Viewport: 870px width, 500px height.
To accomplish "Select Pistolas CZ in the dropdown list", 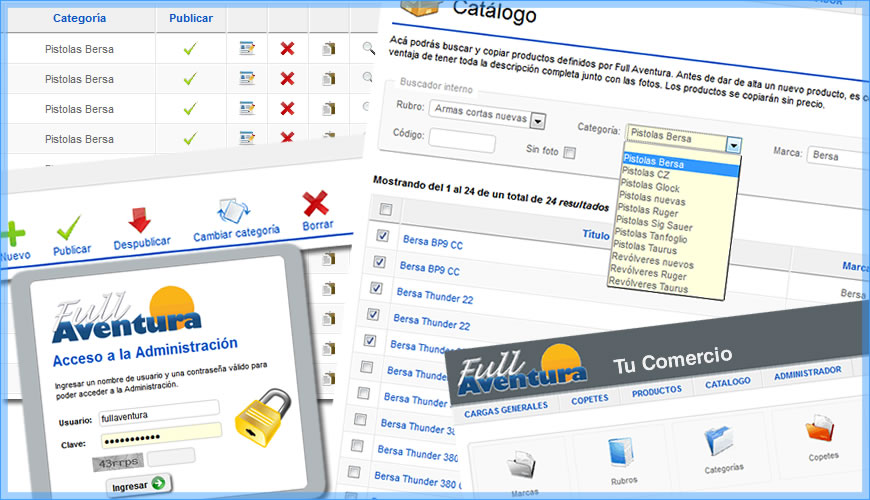I will tap(645, 173).
